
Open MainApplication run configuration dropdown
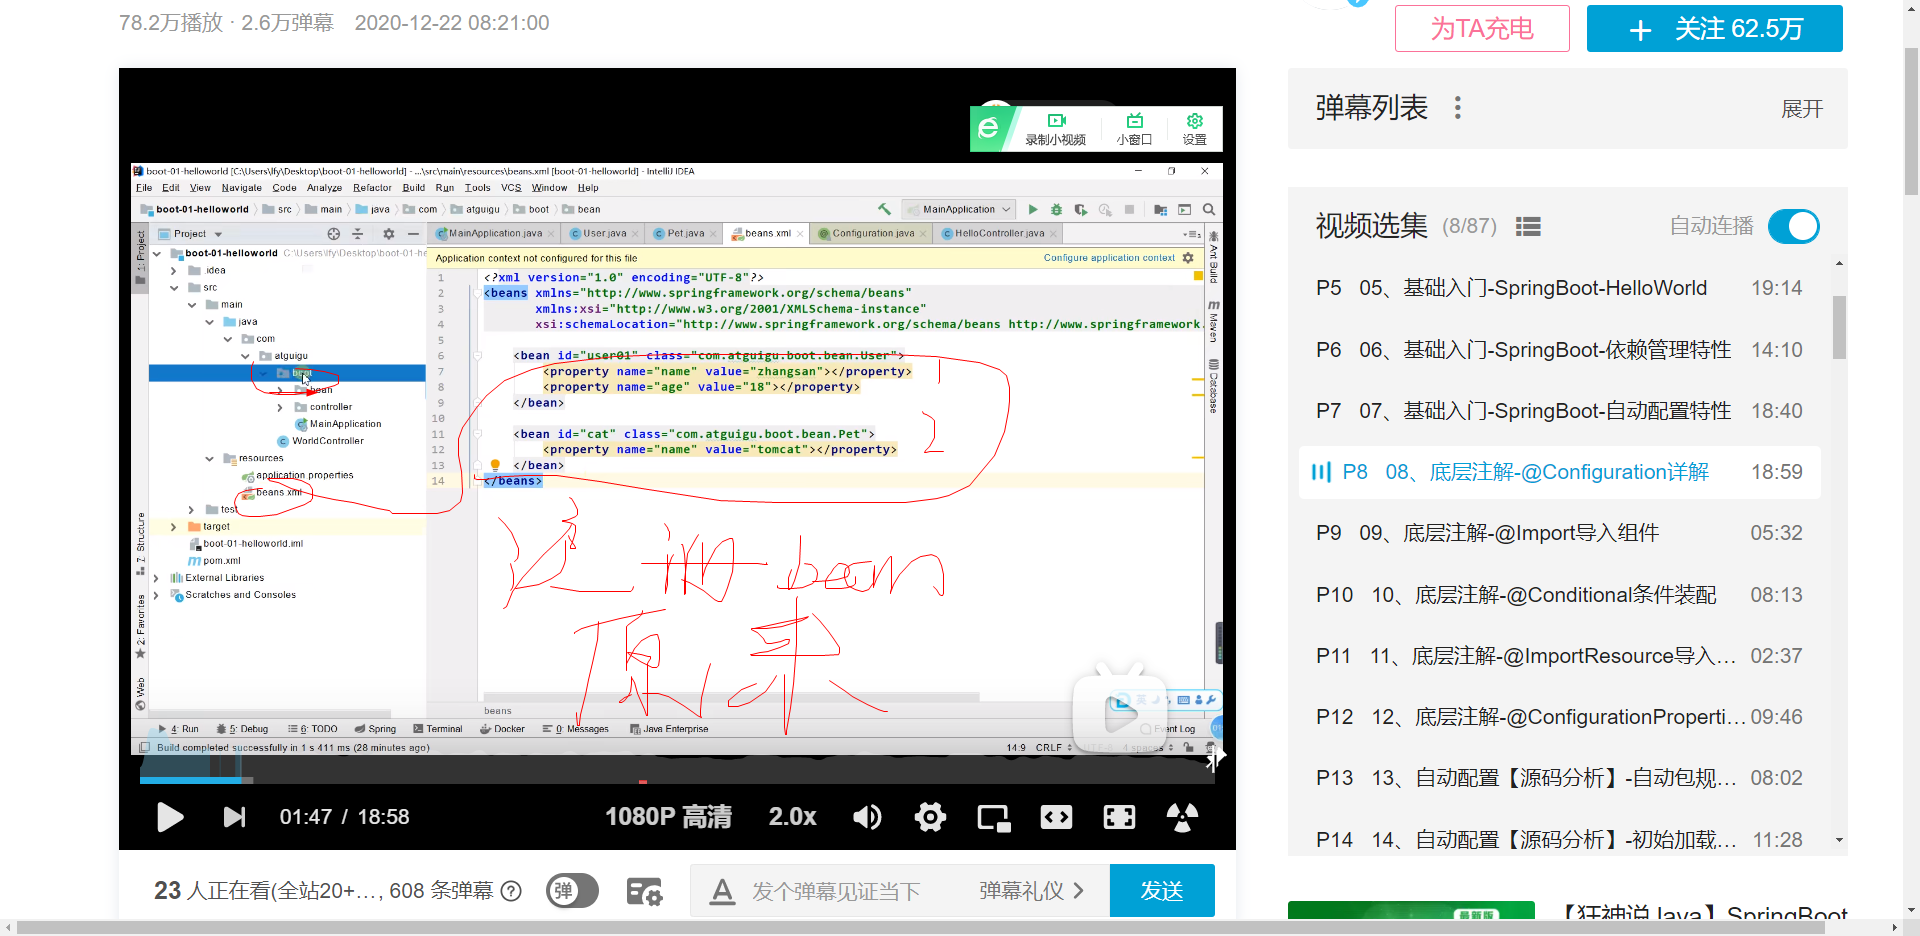(960, 210)
